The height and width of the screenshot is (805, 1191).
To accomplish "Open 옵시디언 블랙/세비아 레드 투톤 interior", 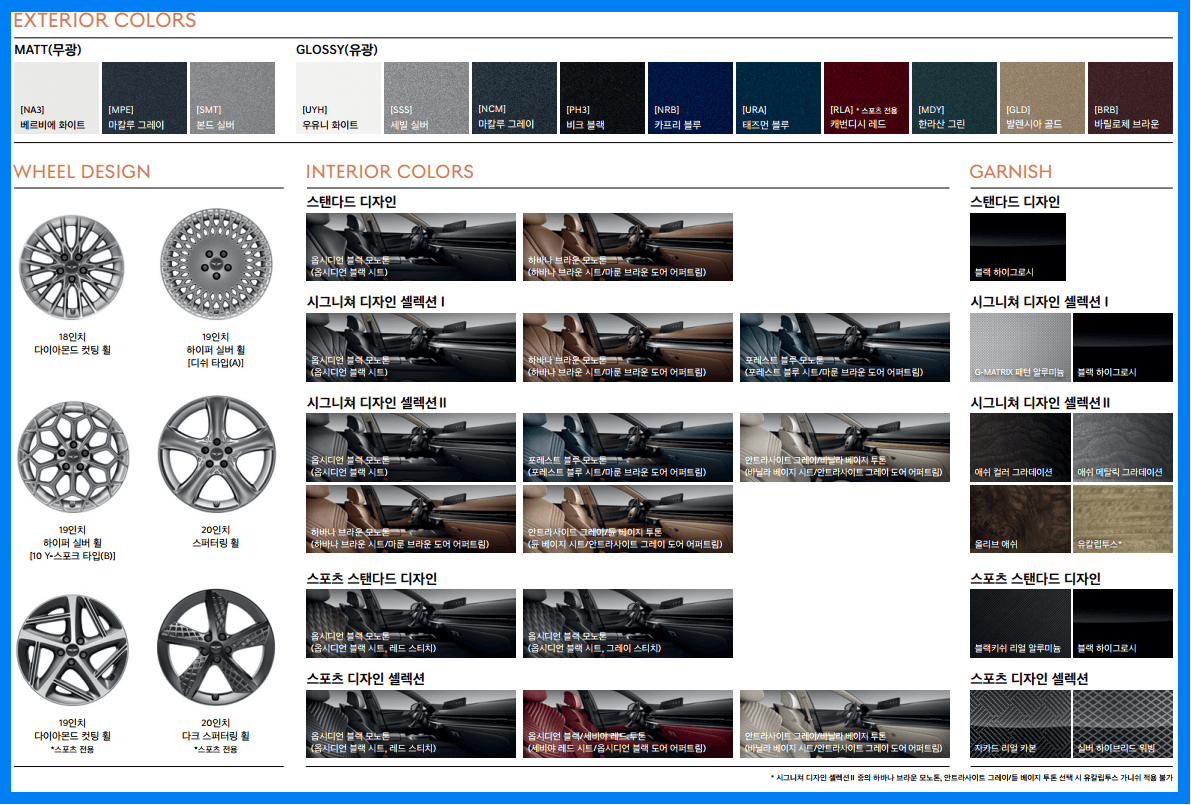I will 628,724.
